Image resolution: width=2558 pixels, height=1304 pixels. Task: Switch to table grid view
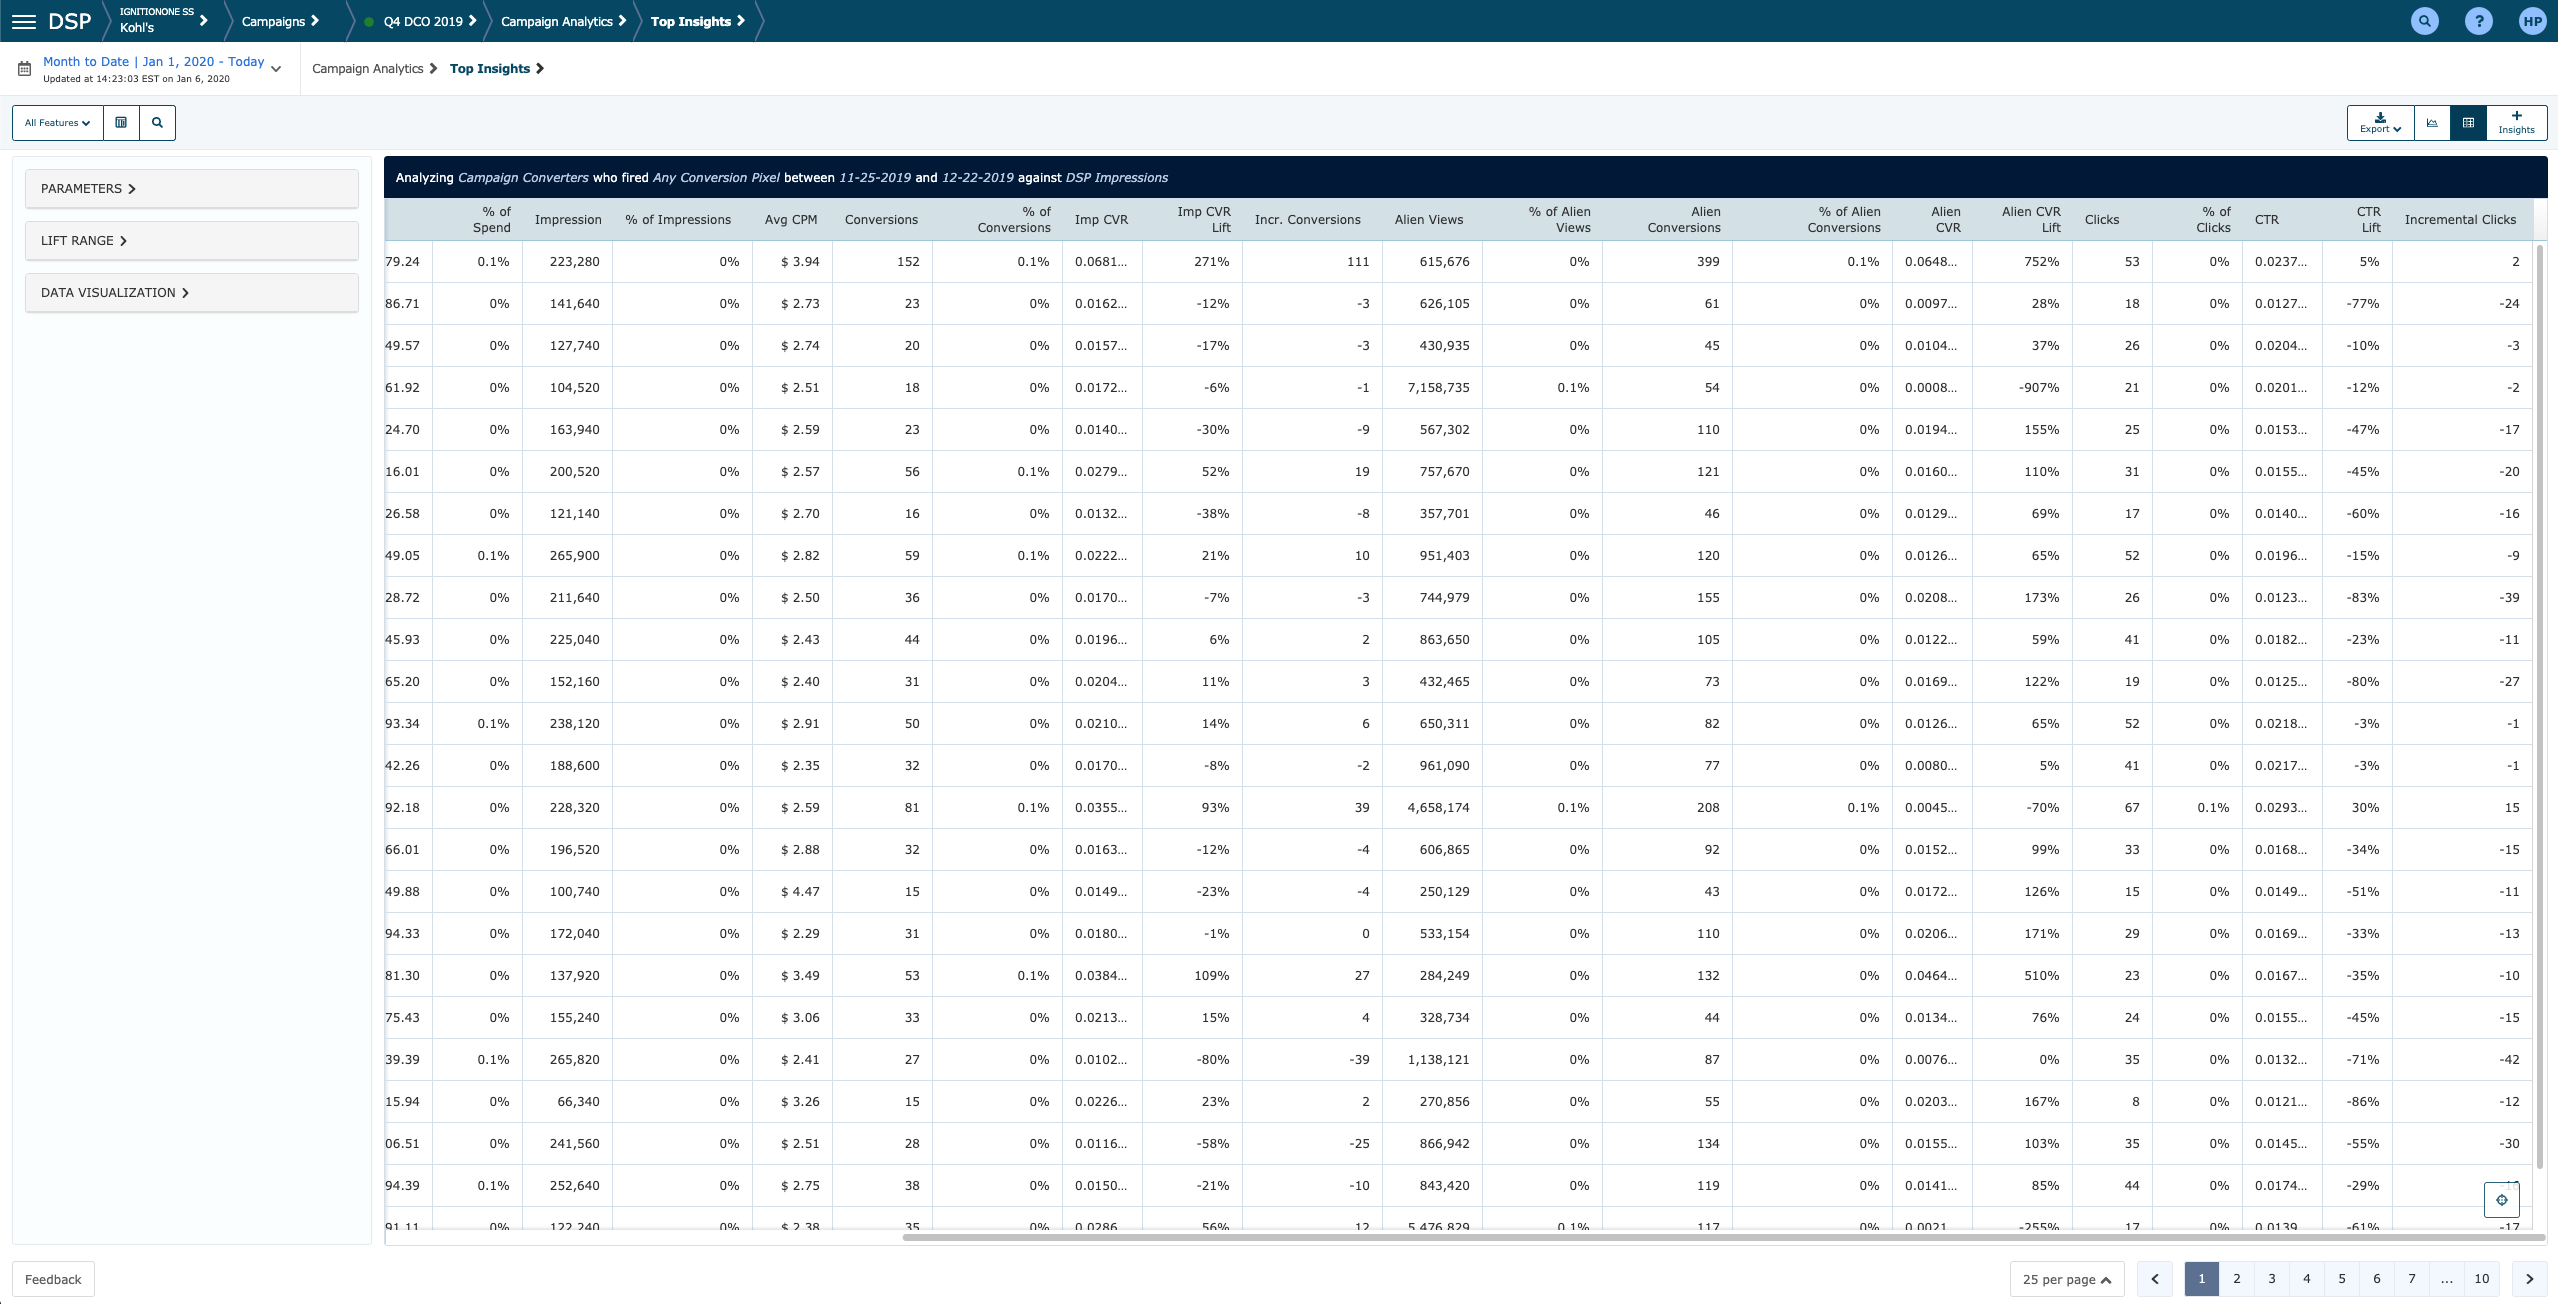2468,123
